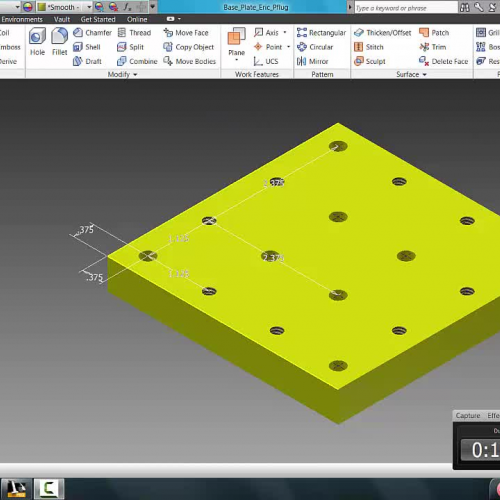
Task: Choose the Draft tool
Action: pyautogui.click(x=87, y=61)
